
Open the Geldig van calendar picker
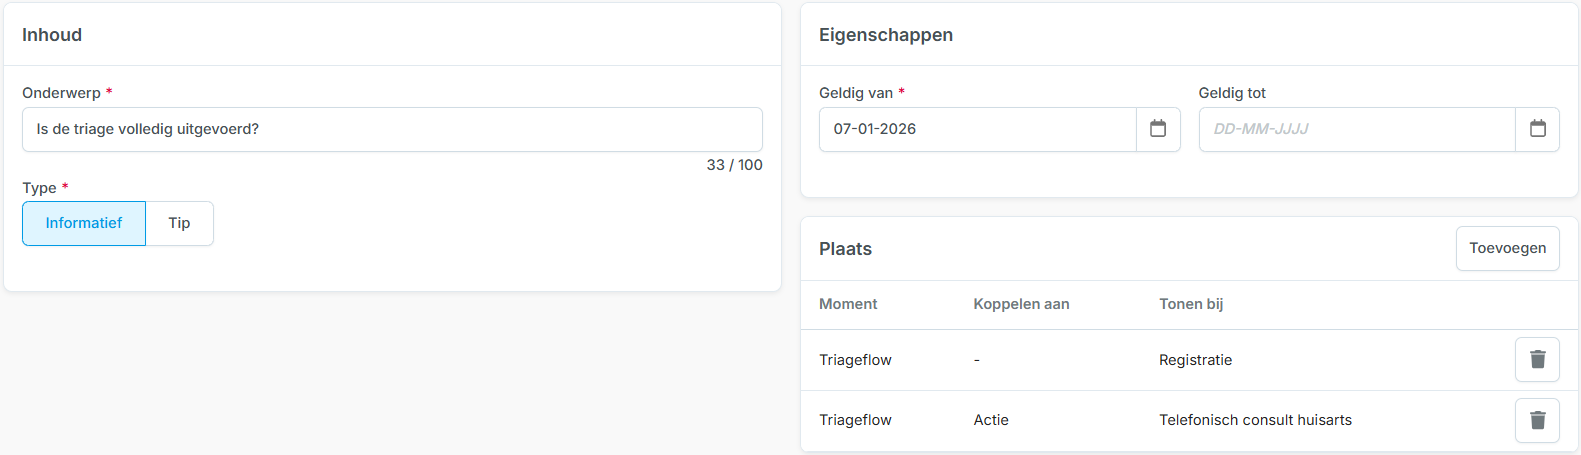[1158, 129]
